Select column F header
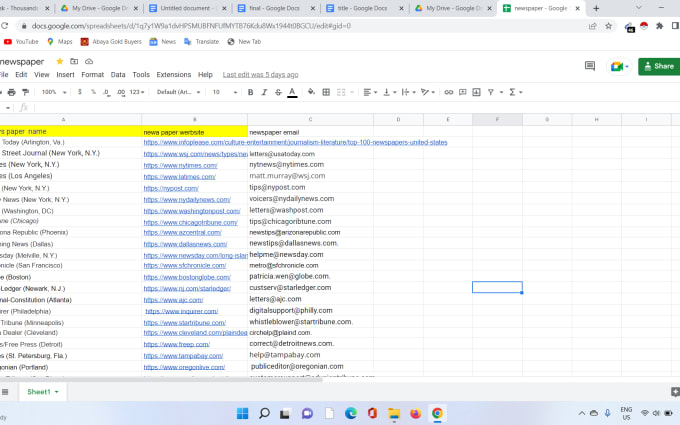 click(497, 119)
